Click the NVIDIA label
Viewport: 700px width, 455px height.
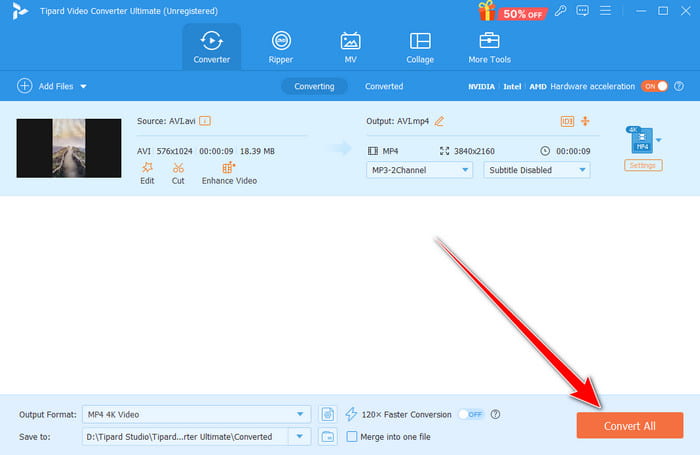click(x=481, y=87)
